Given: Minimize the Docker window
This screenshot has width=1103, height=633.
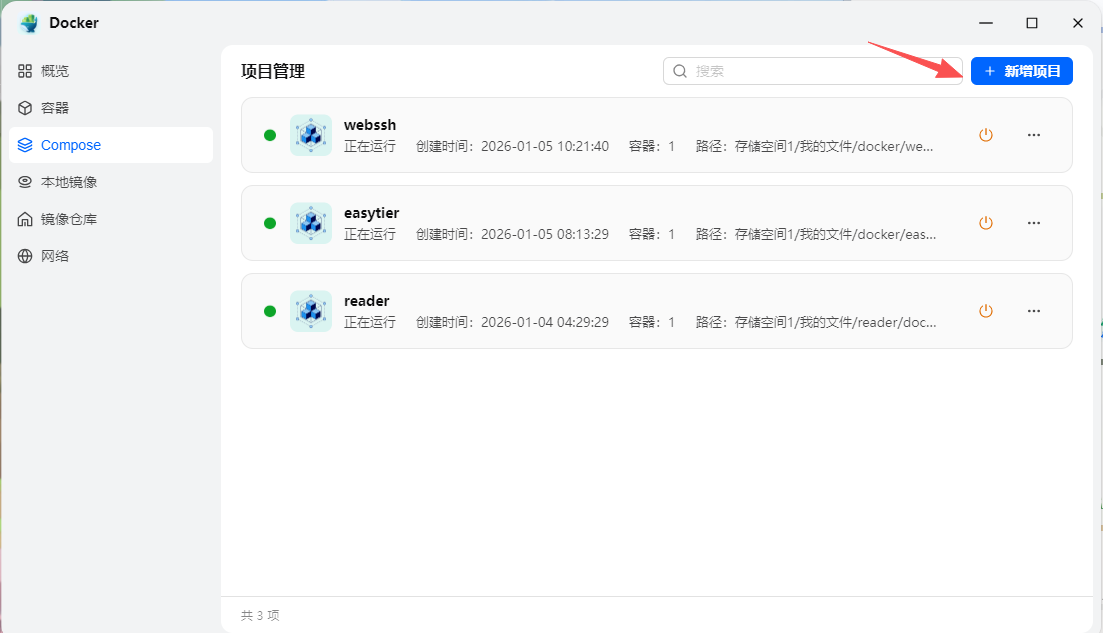Looking at the screenshot, I should coord(986,23).
